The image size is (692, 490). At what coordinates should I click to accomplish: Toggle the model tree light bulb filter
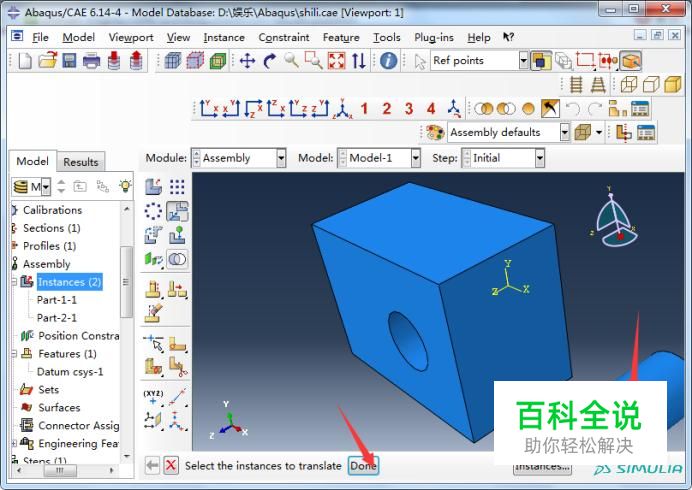coord(126,186)
